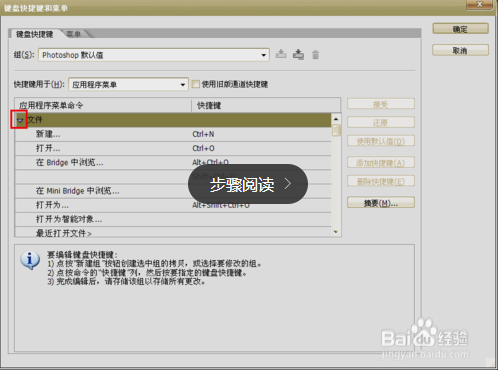Close the 键盘快捷键和菜单 dialog
Viewport: 498px width, 372px height.
coord(479,4)
